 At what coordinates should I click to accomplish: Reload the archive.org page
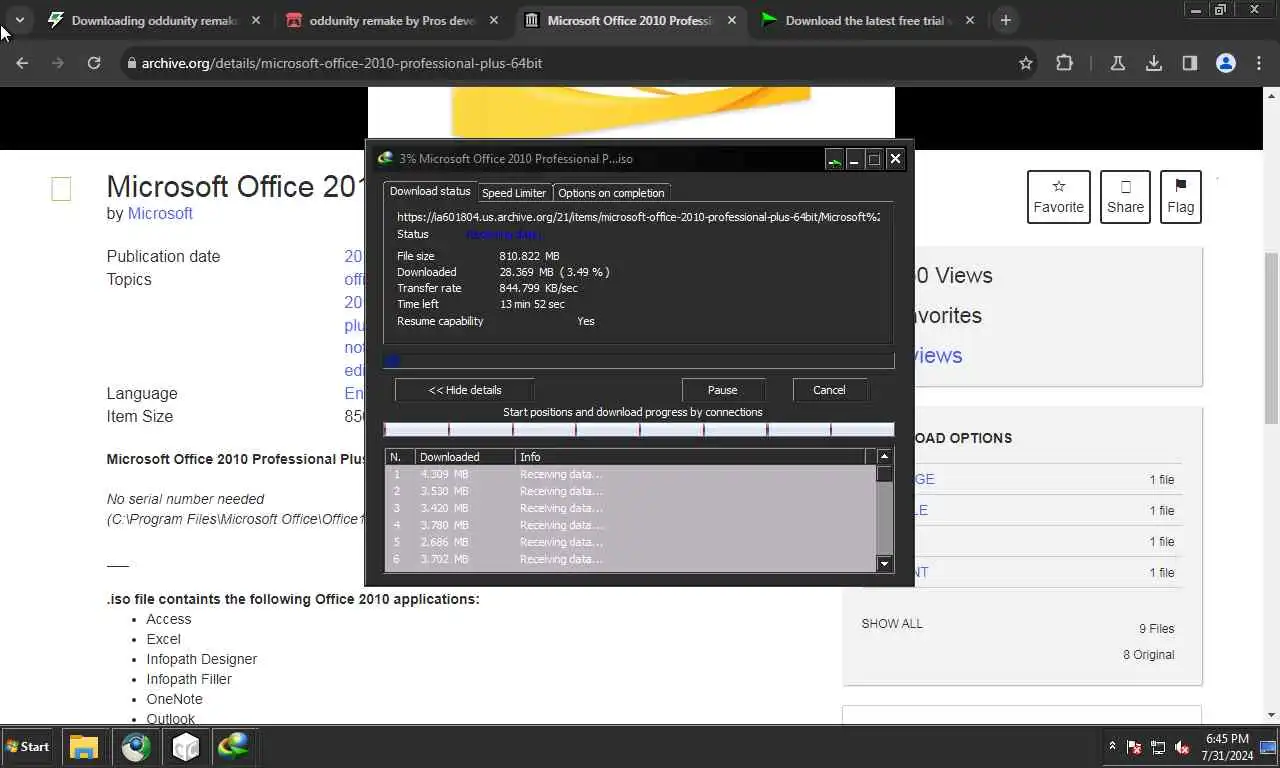point(94,63)
